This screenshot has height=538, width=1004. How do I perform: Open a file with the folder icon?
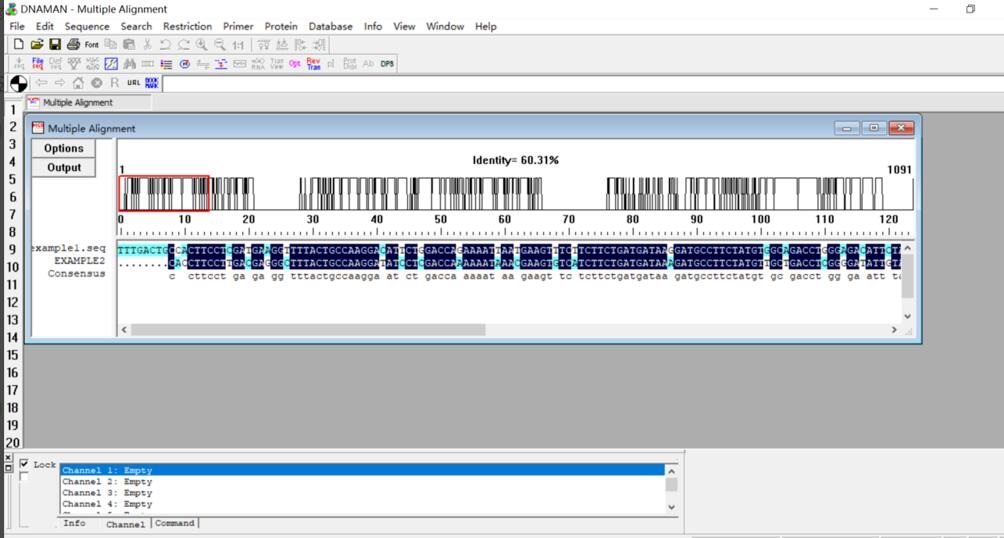(37, 45)
